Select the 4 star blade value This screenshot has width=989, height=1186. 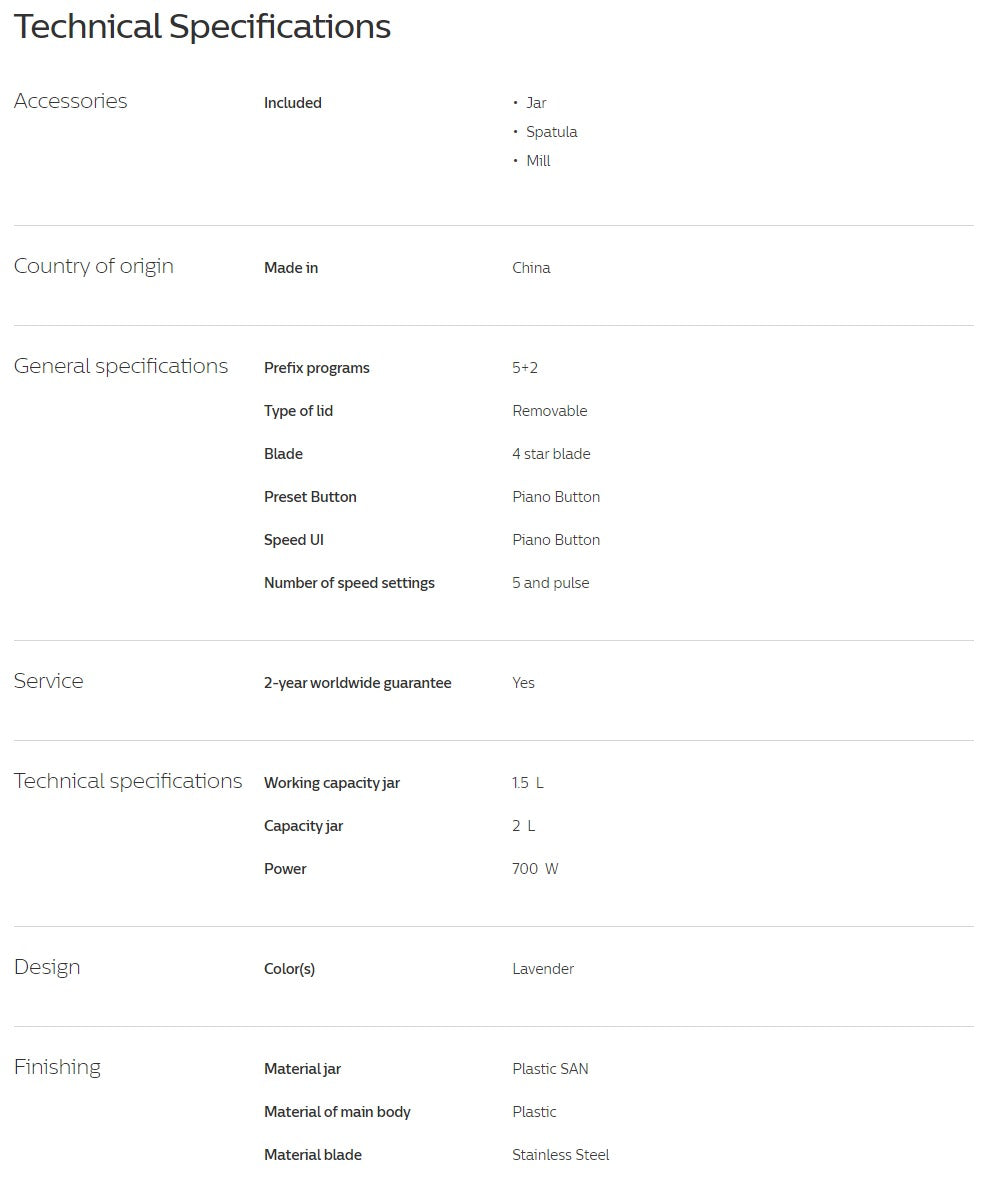click(551, 454)
